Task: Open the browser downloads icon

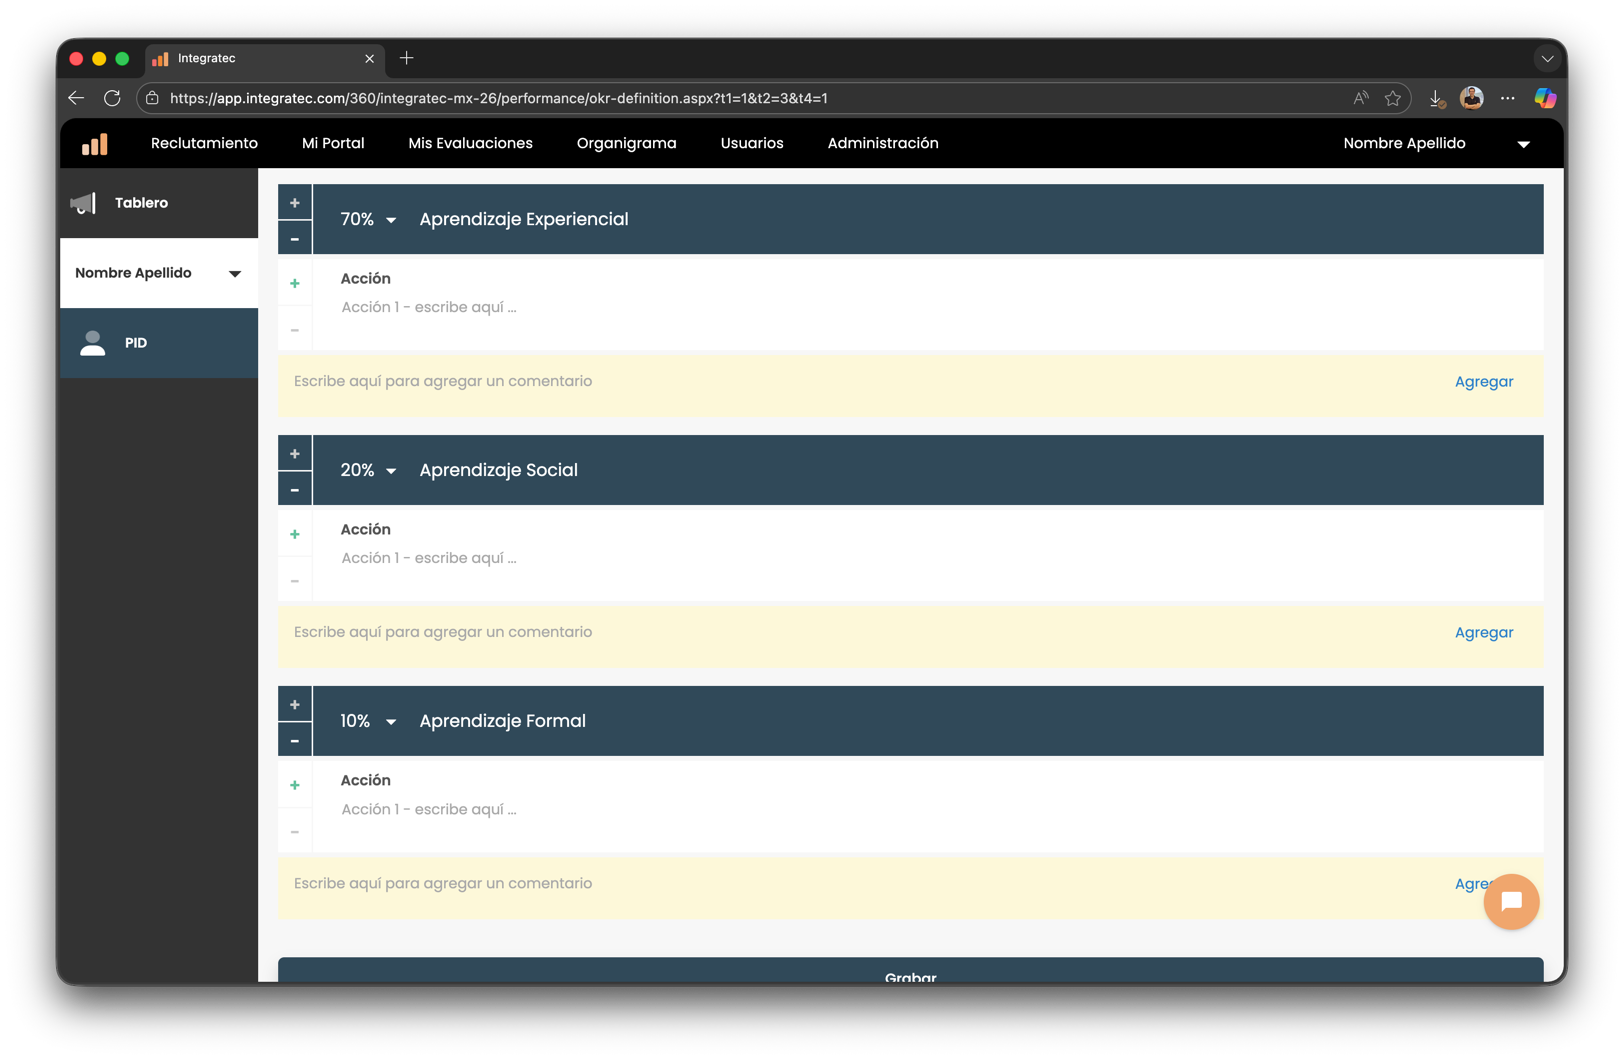Action: pos(1437,98)
